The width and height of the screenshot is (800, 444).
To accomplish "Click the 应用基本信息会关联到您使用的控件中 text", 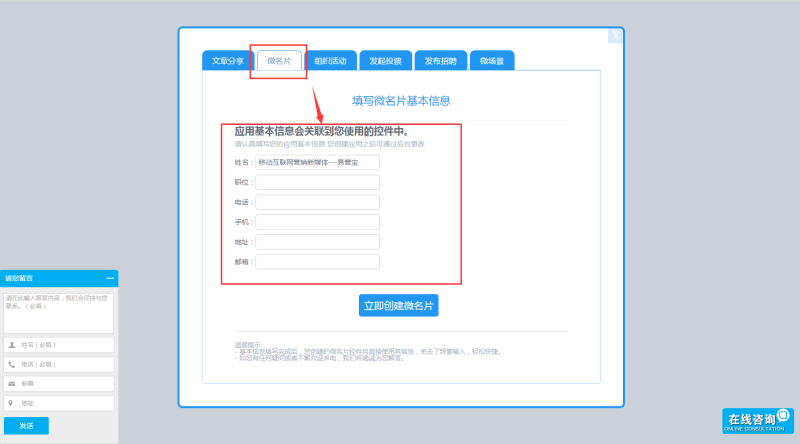I will click(x=321, y=131).
